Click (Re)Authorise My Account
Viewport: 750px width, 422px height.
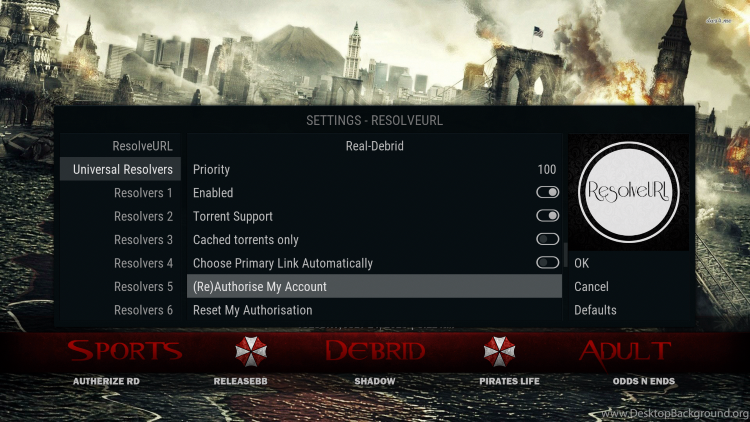[374, 287]
